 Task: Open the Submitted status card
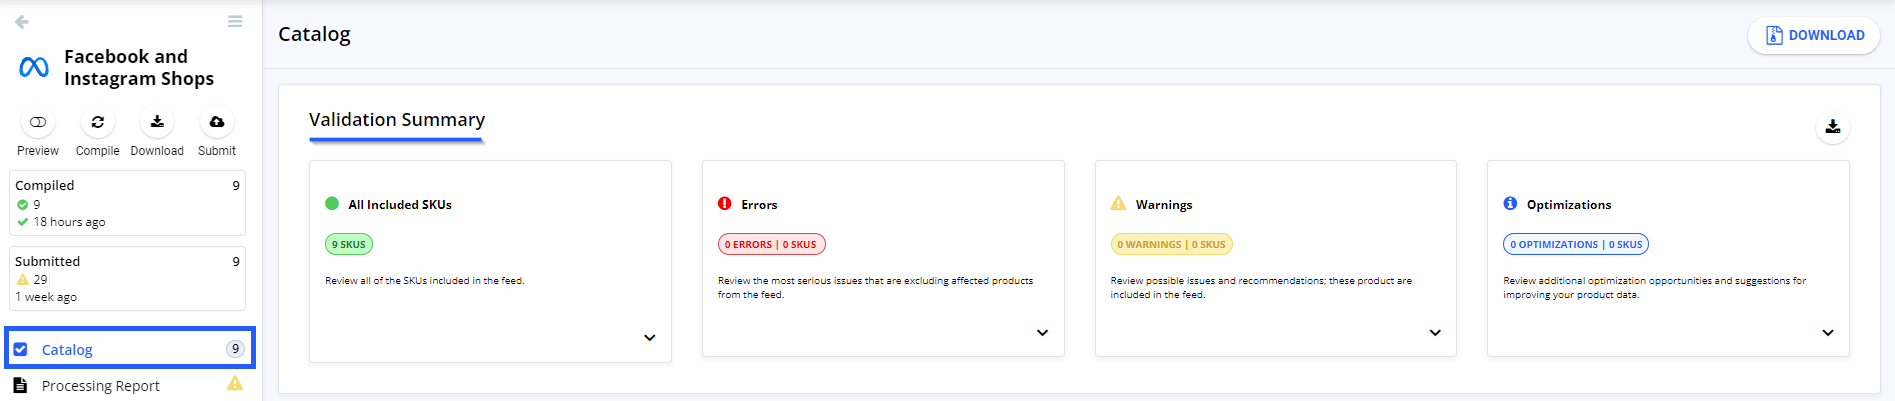point(128,278)
